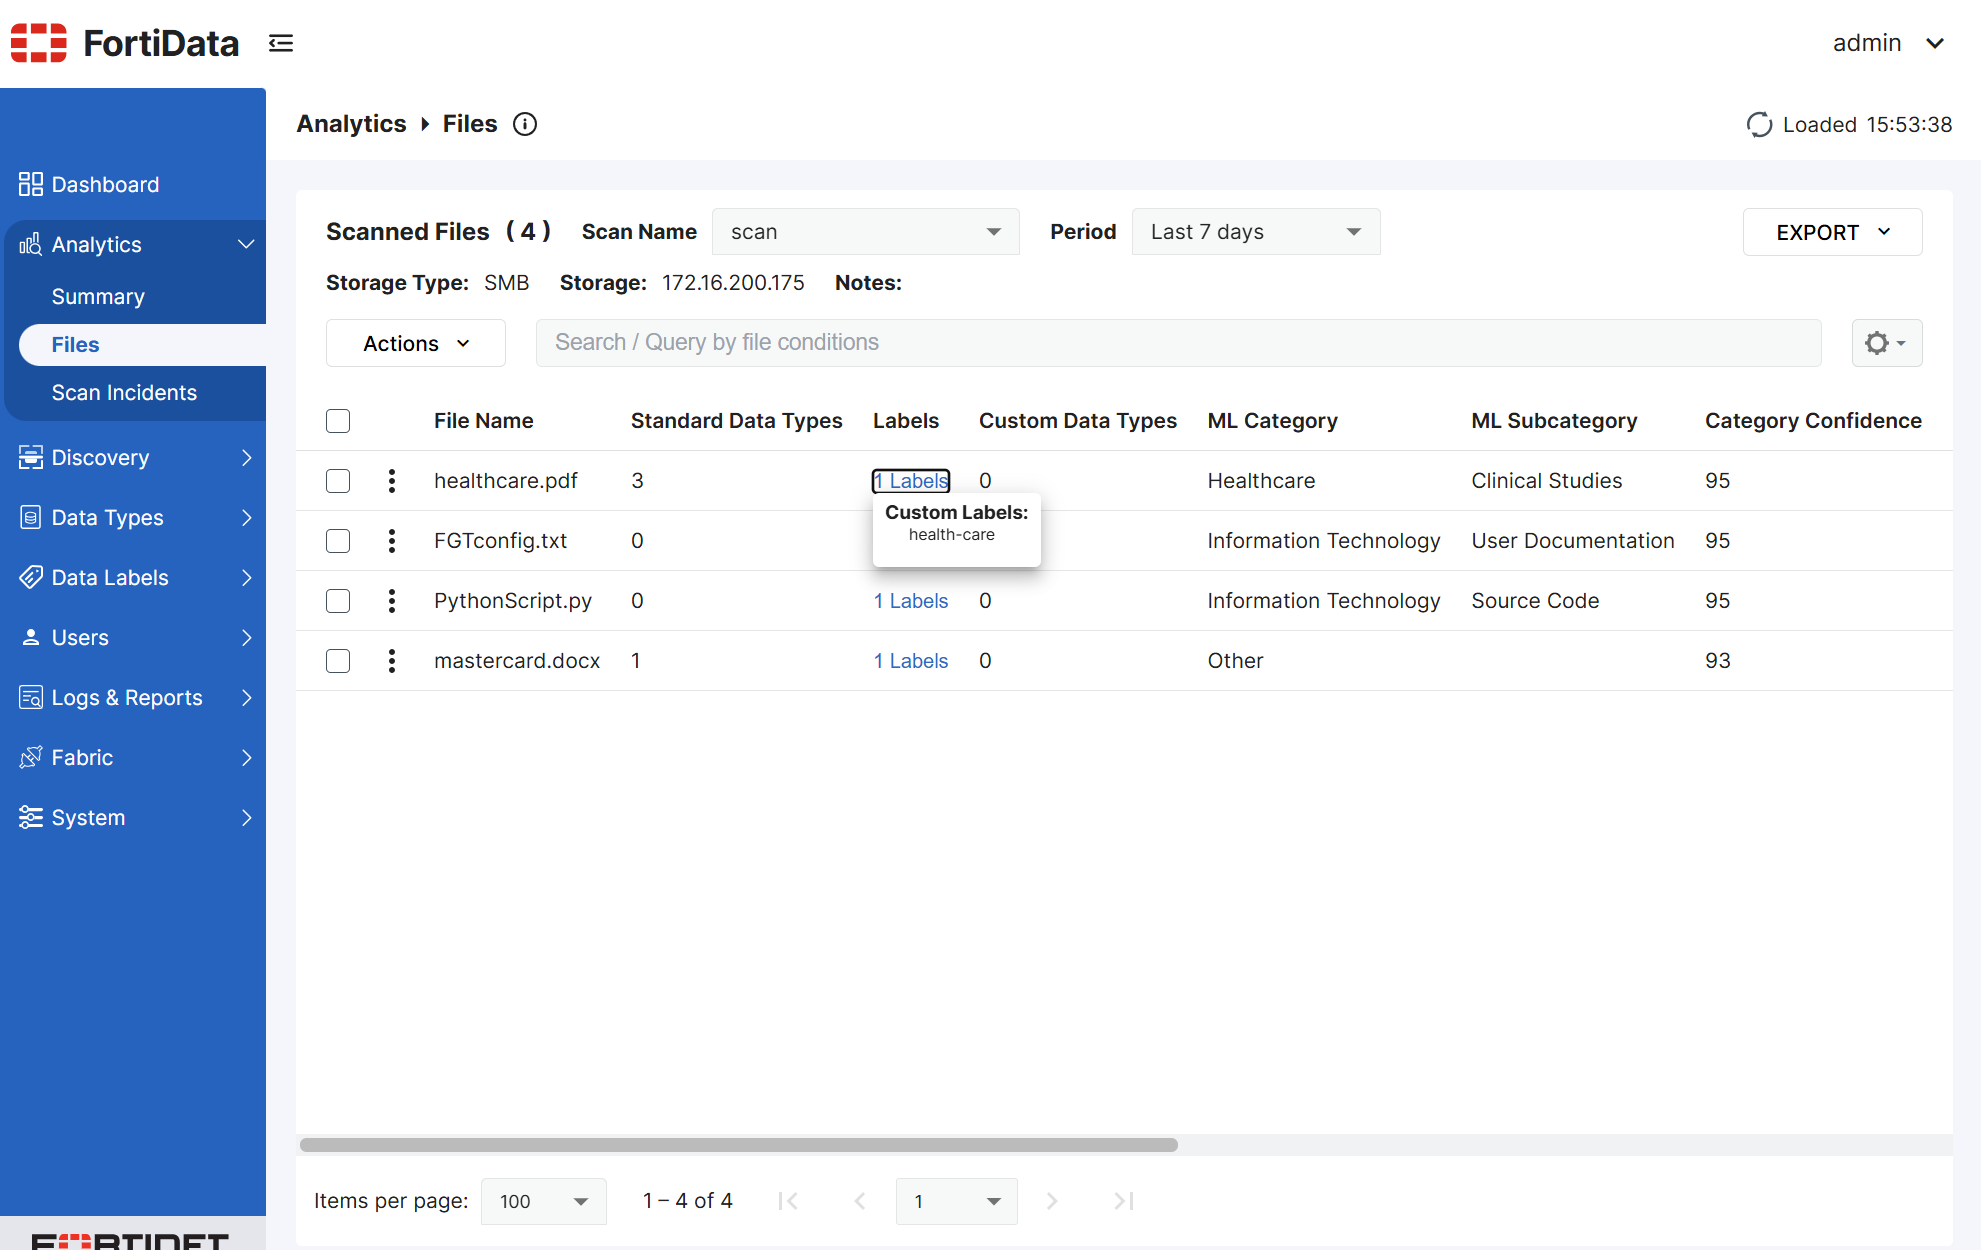This screenshot has height=1250, width=1981.
Task: Click the sidebar collapse hamburger icon
Action: [281, 43]
